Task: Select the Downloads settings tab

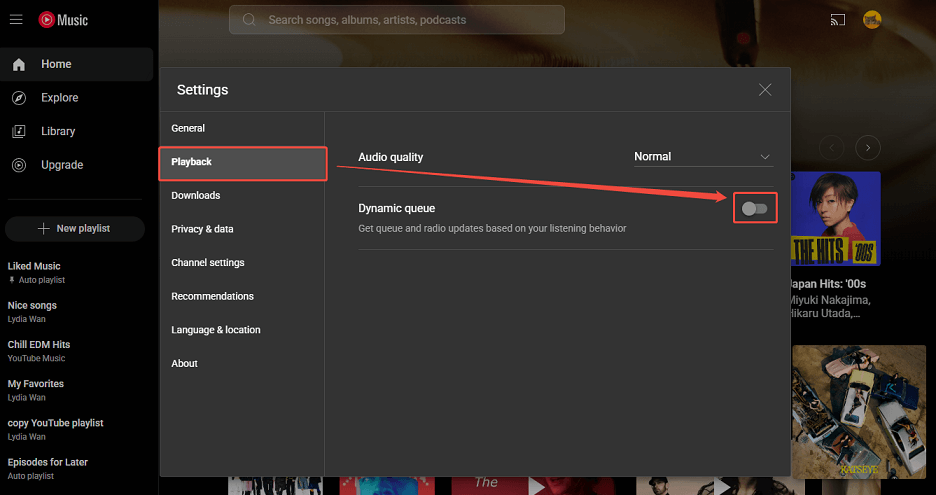Action: pos(242,195)
